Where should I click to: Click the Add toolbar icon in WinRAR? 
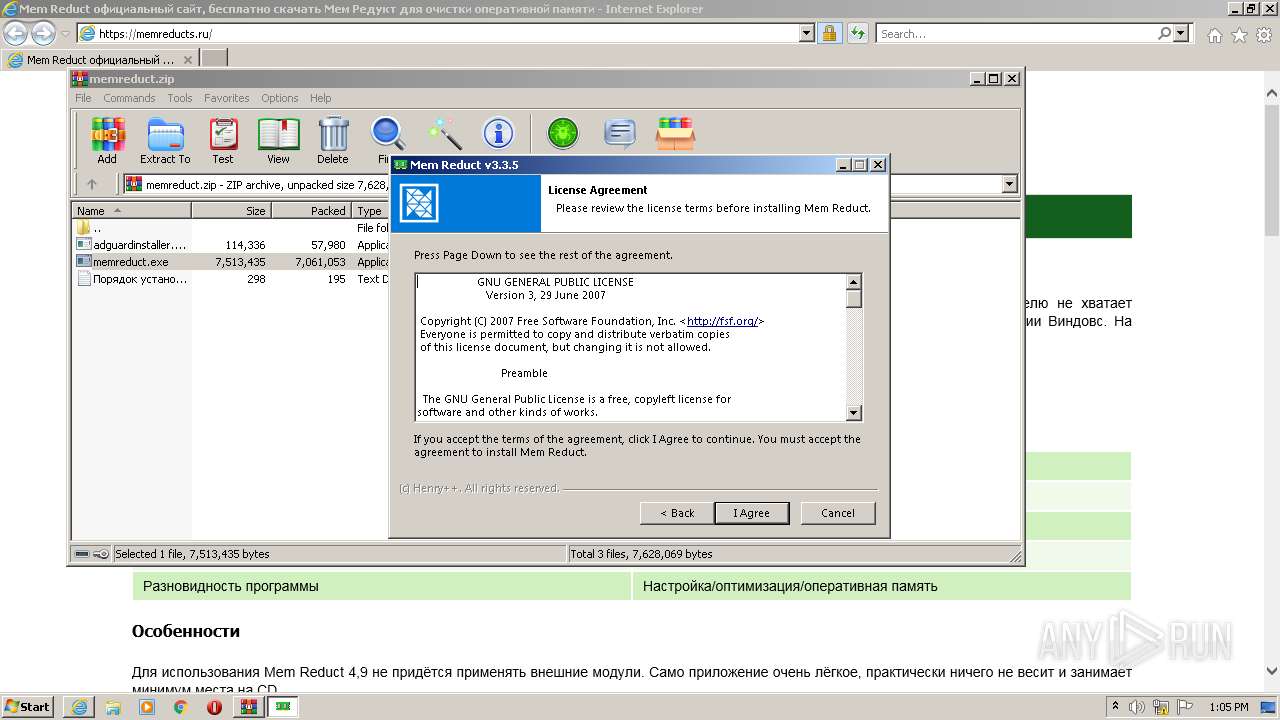click(107, 141)
